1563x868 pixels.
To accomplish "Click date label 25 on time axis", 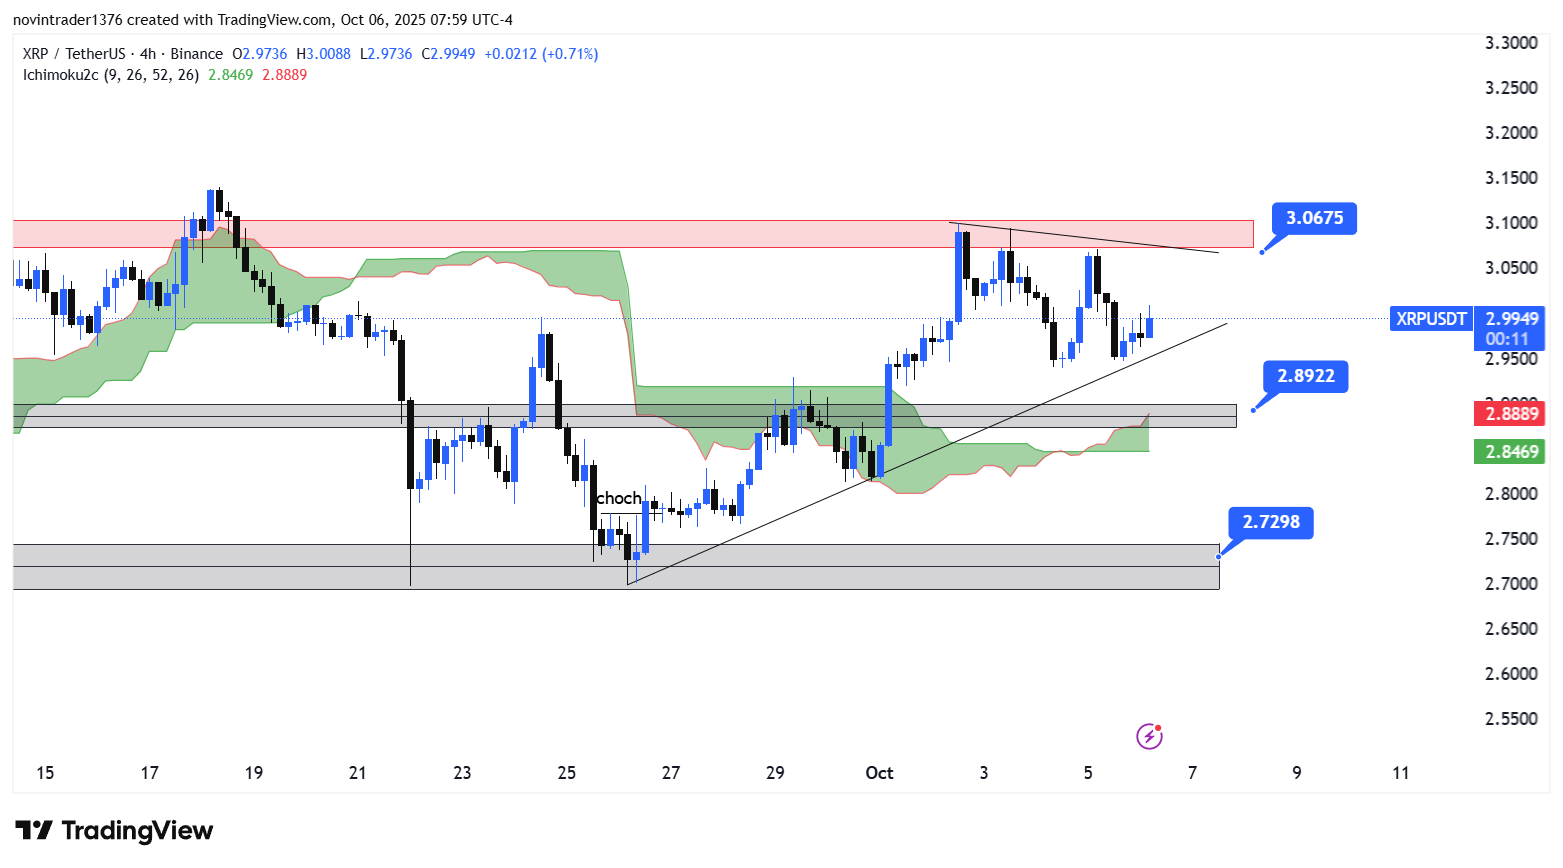I will [566, 773].
